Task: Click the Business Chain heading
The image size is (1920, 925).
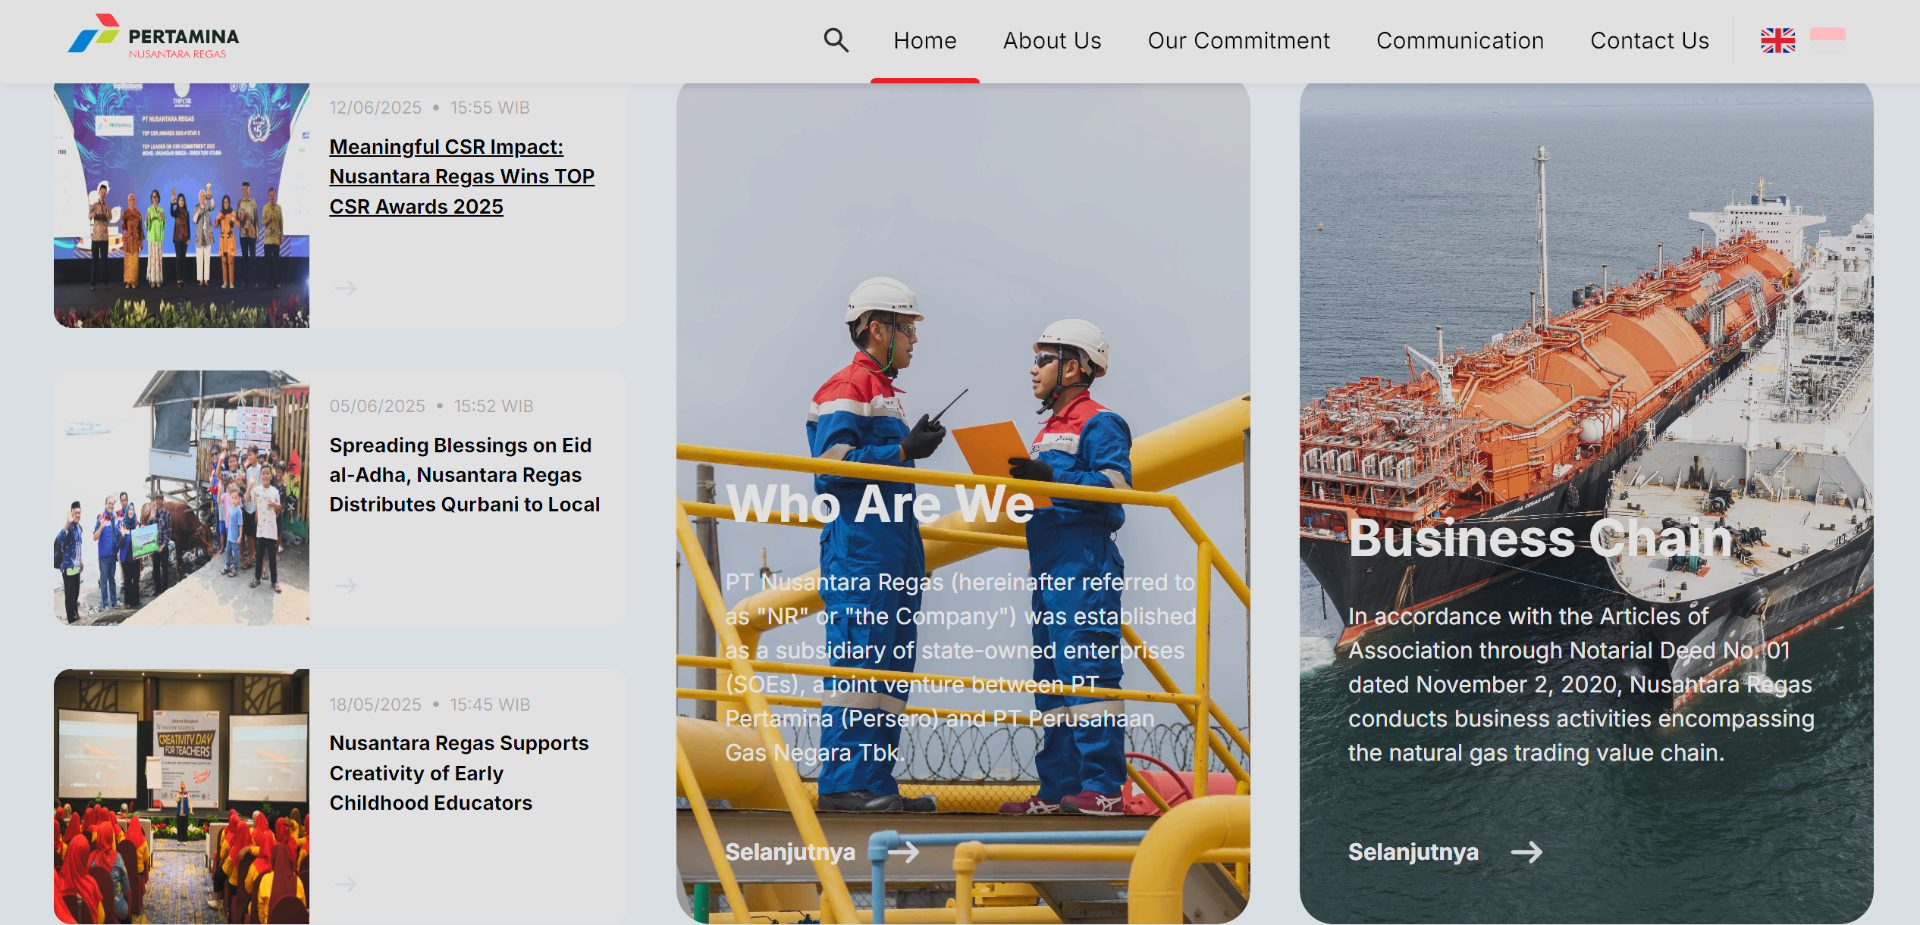Action: (1540, 538)
